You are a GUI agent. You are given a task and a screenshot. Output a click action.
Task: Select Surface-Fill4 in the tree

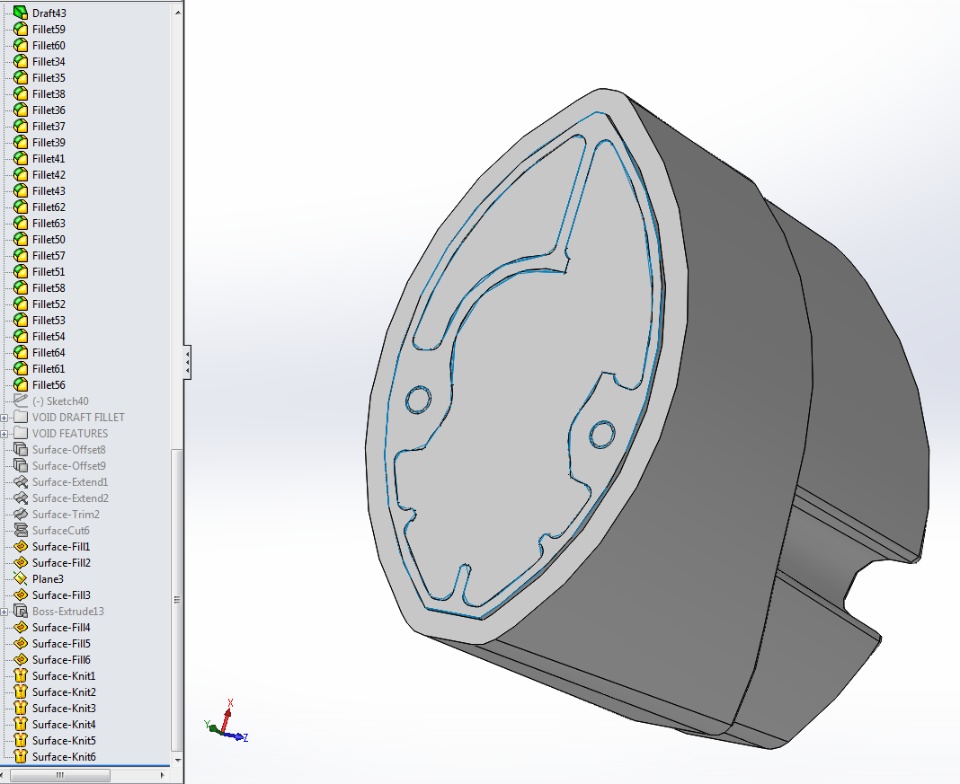[x=61, y=627]
